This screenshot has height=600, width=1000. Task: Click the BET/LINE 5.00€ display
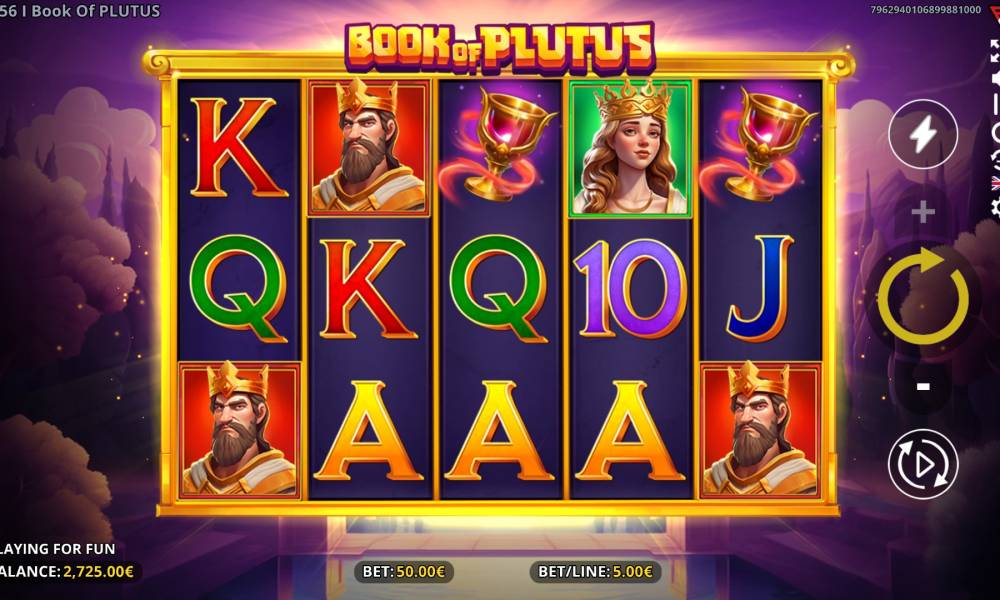click(596, 571)
